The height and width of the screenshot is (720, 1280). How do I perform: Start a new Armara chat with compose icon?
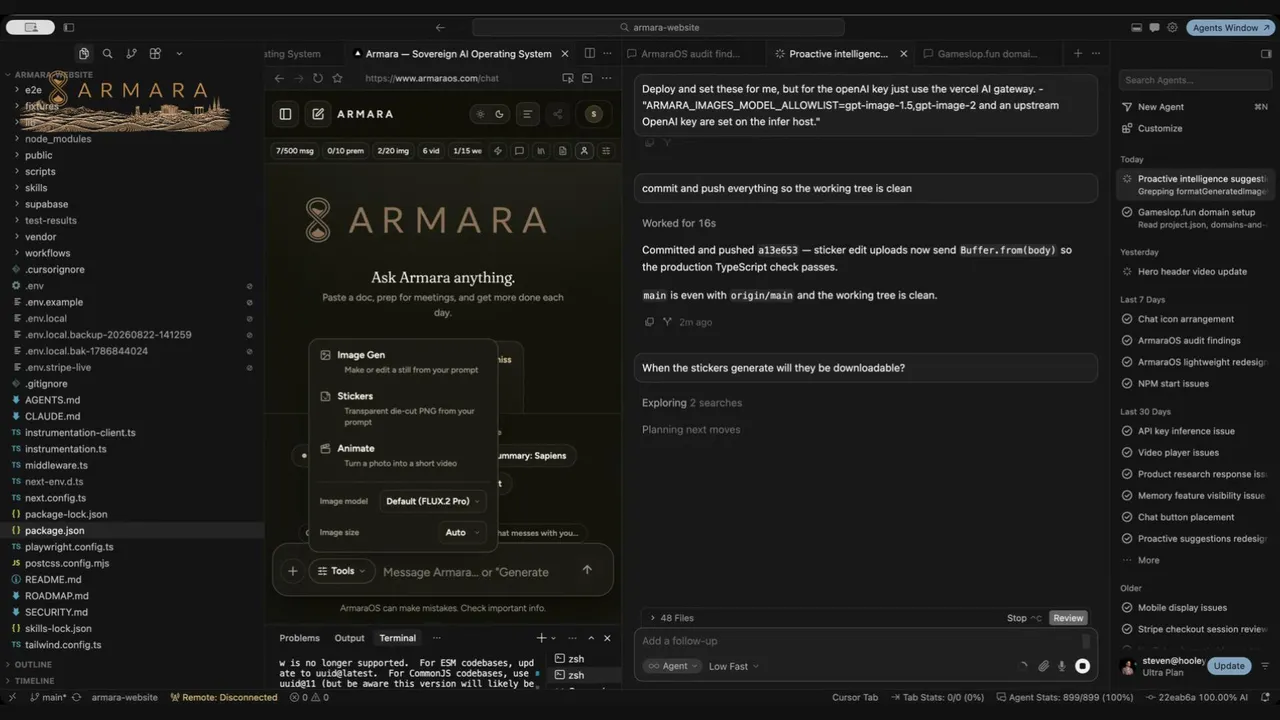click(318, 114)
